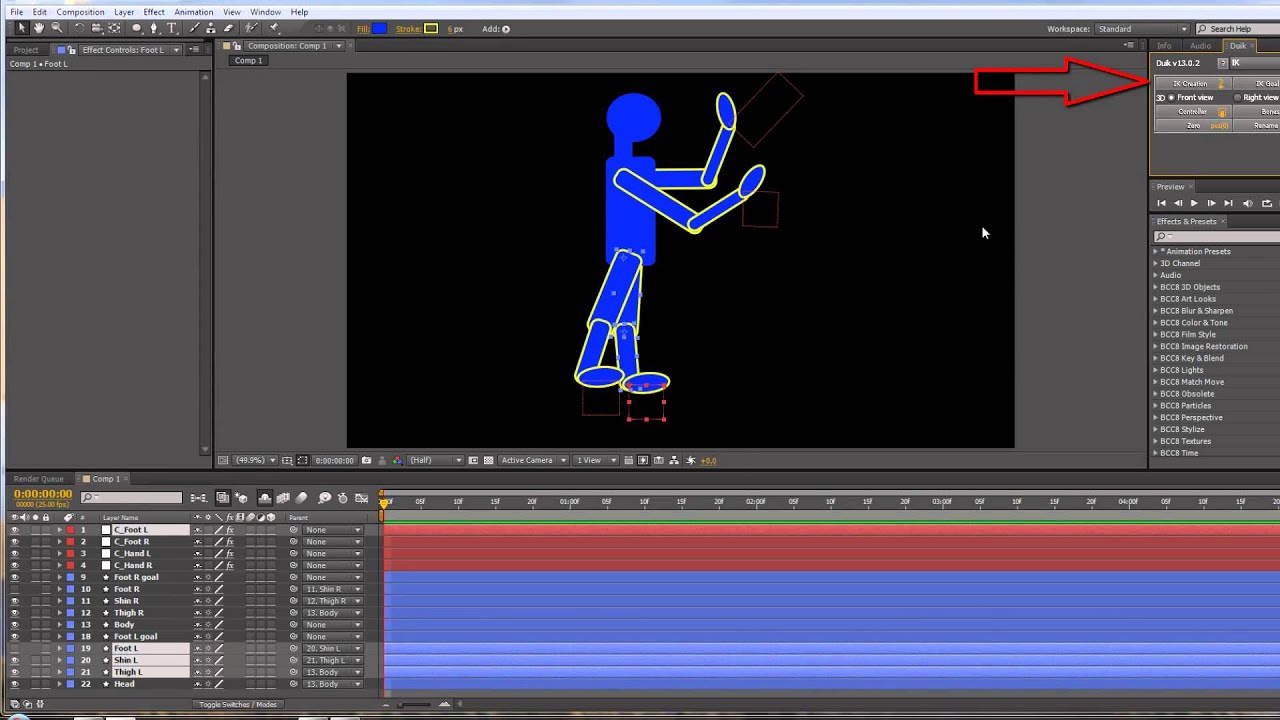Select the Hand tool
This screenshot has width=1280, height=720.
click(x=39, y=29)
